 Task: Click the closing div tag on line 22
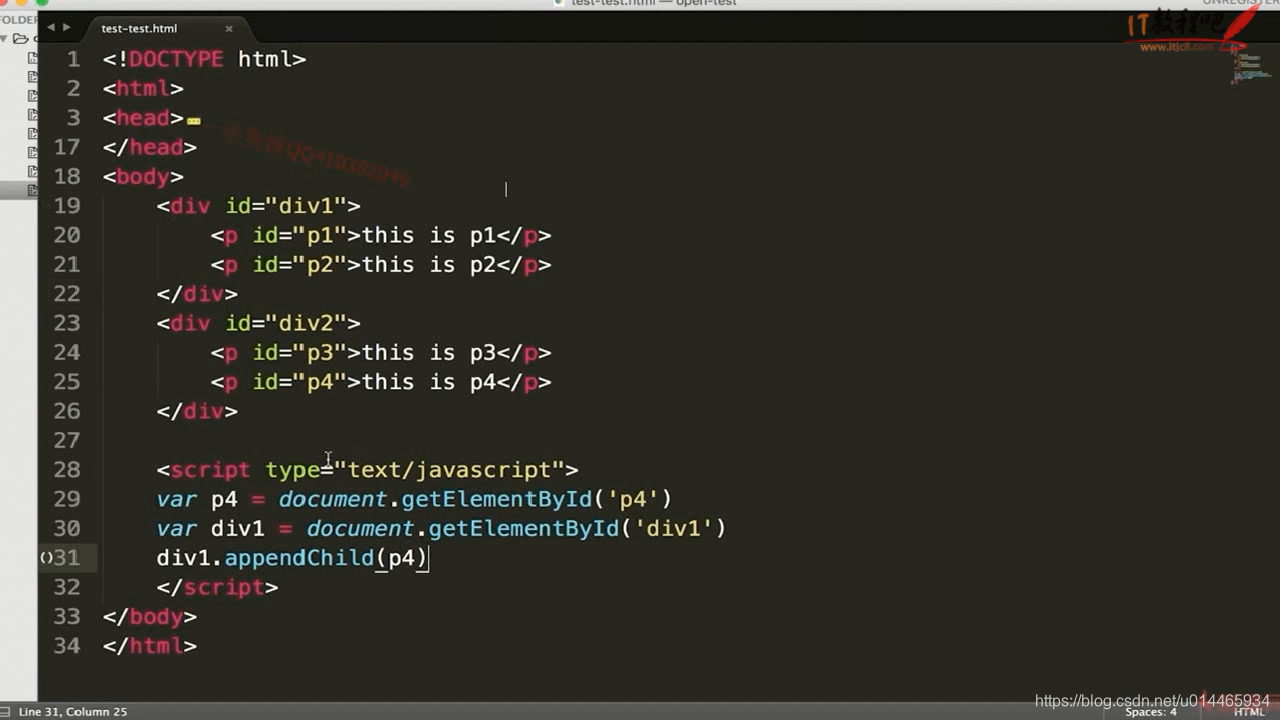197,294
